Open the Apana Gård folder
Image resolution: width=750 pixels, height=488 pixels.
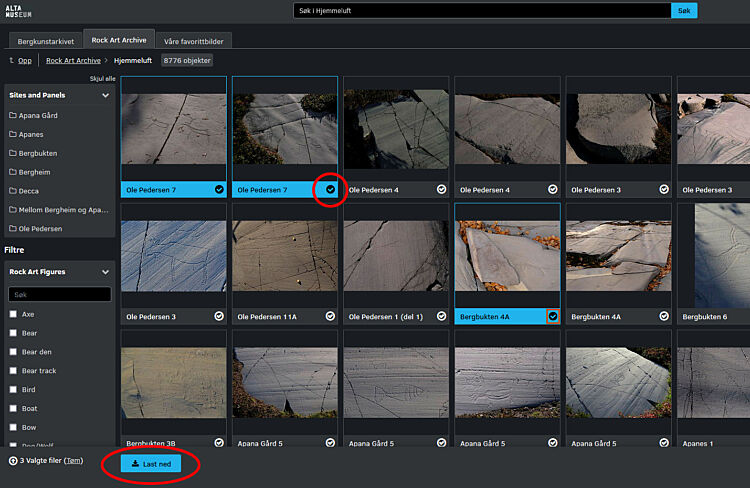pos(33,115)
